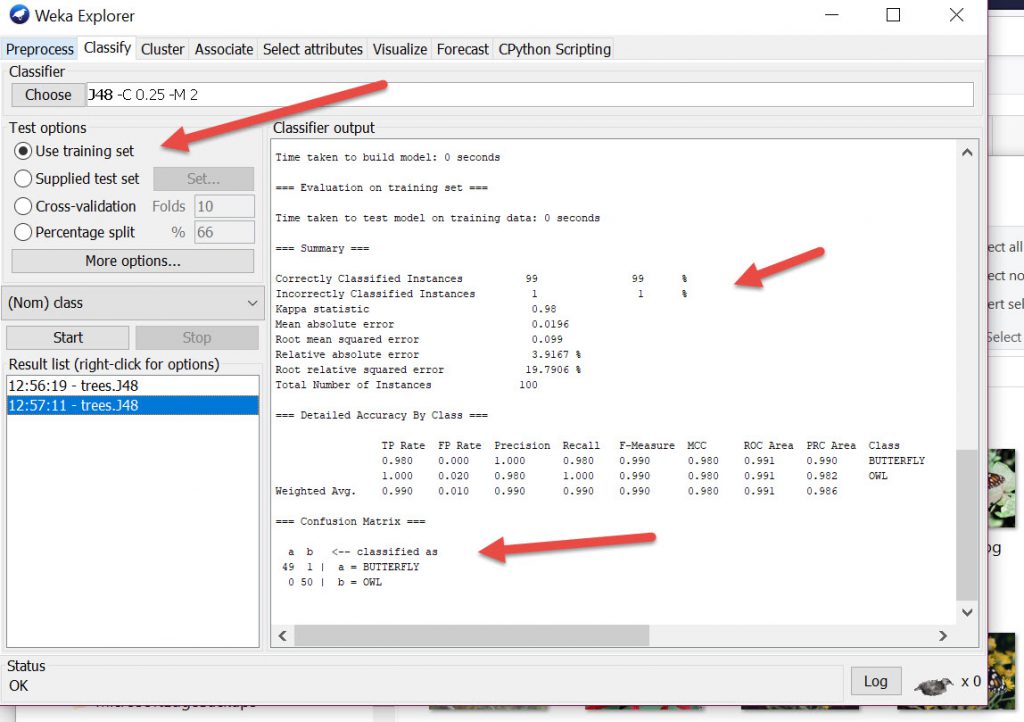
Task: Click the Weka bird logo icon
Action: point(19,16)
